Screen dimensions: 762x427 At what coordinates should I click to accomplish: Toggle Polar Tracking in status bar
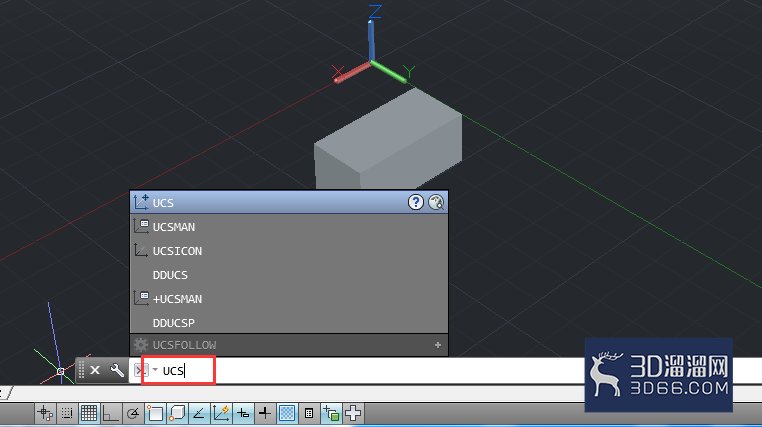point(132,413)
